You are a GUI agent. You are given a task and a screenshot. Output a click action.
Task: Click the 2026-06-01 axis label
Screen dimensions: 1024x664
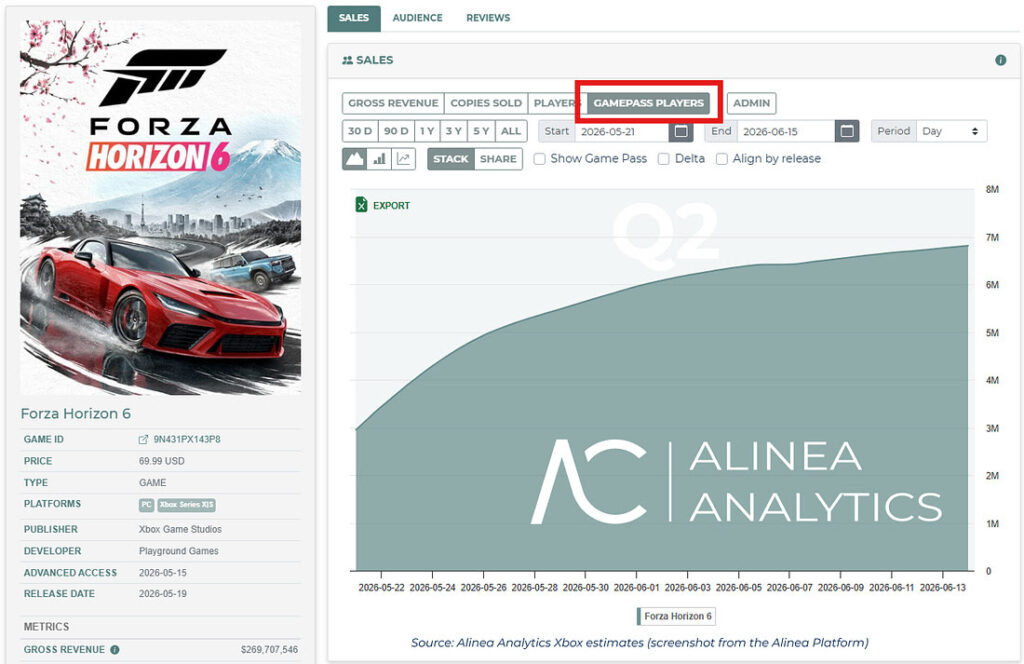click(637, 588)
